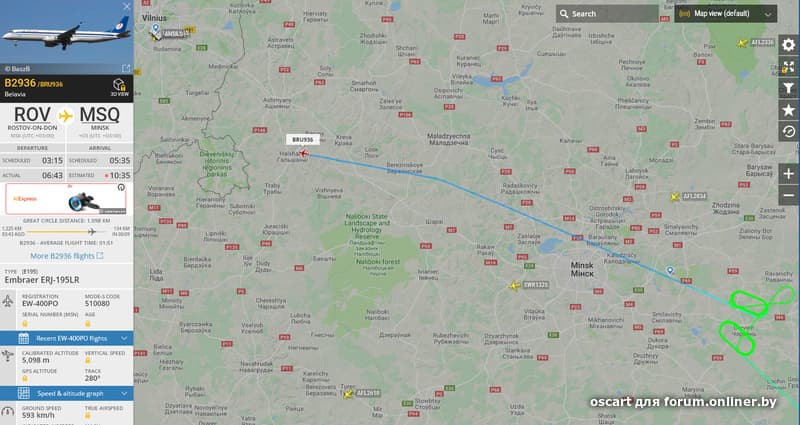Toggle fullscreen map mode icon
This screenshot has height=425, width=800.
[x=788, y=67]
